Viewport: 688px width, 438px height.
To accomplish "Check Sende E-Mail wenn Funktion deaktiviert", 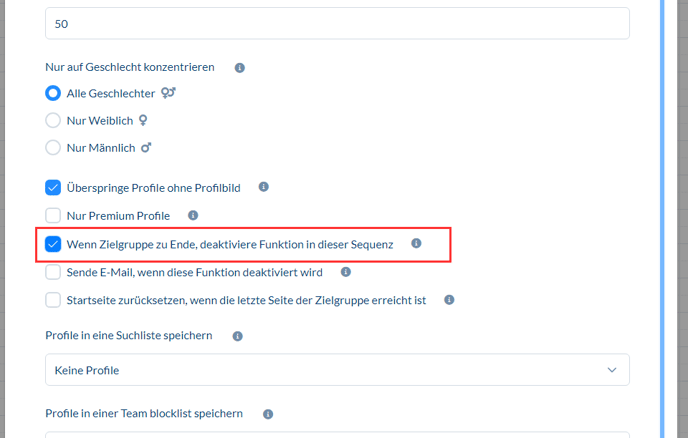I will (x=53, y=271).
